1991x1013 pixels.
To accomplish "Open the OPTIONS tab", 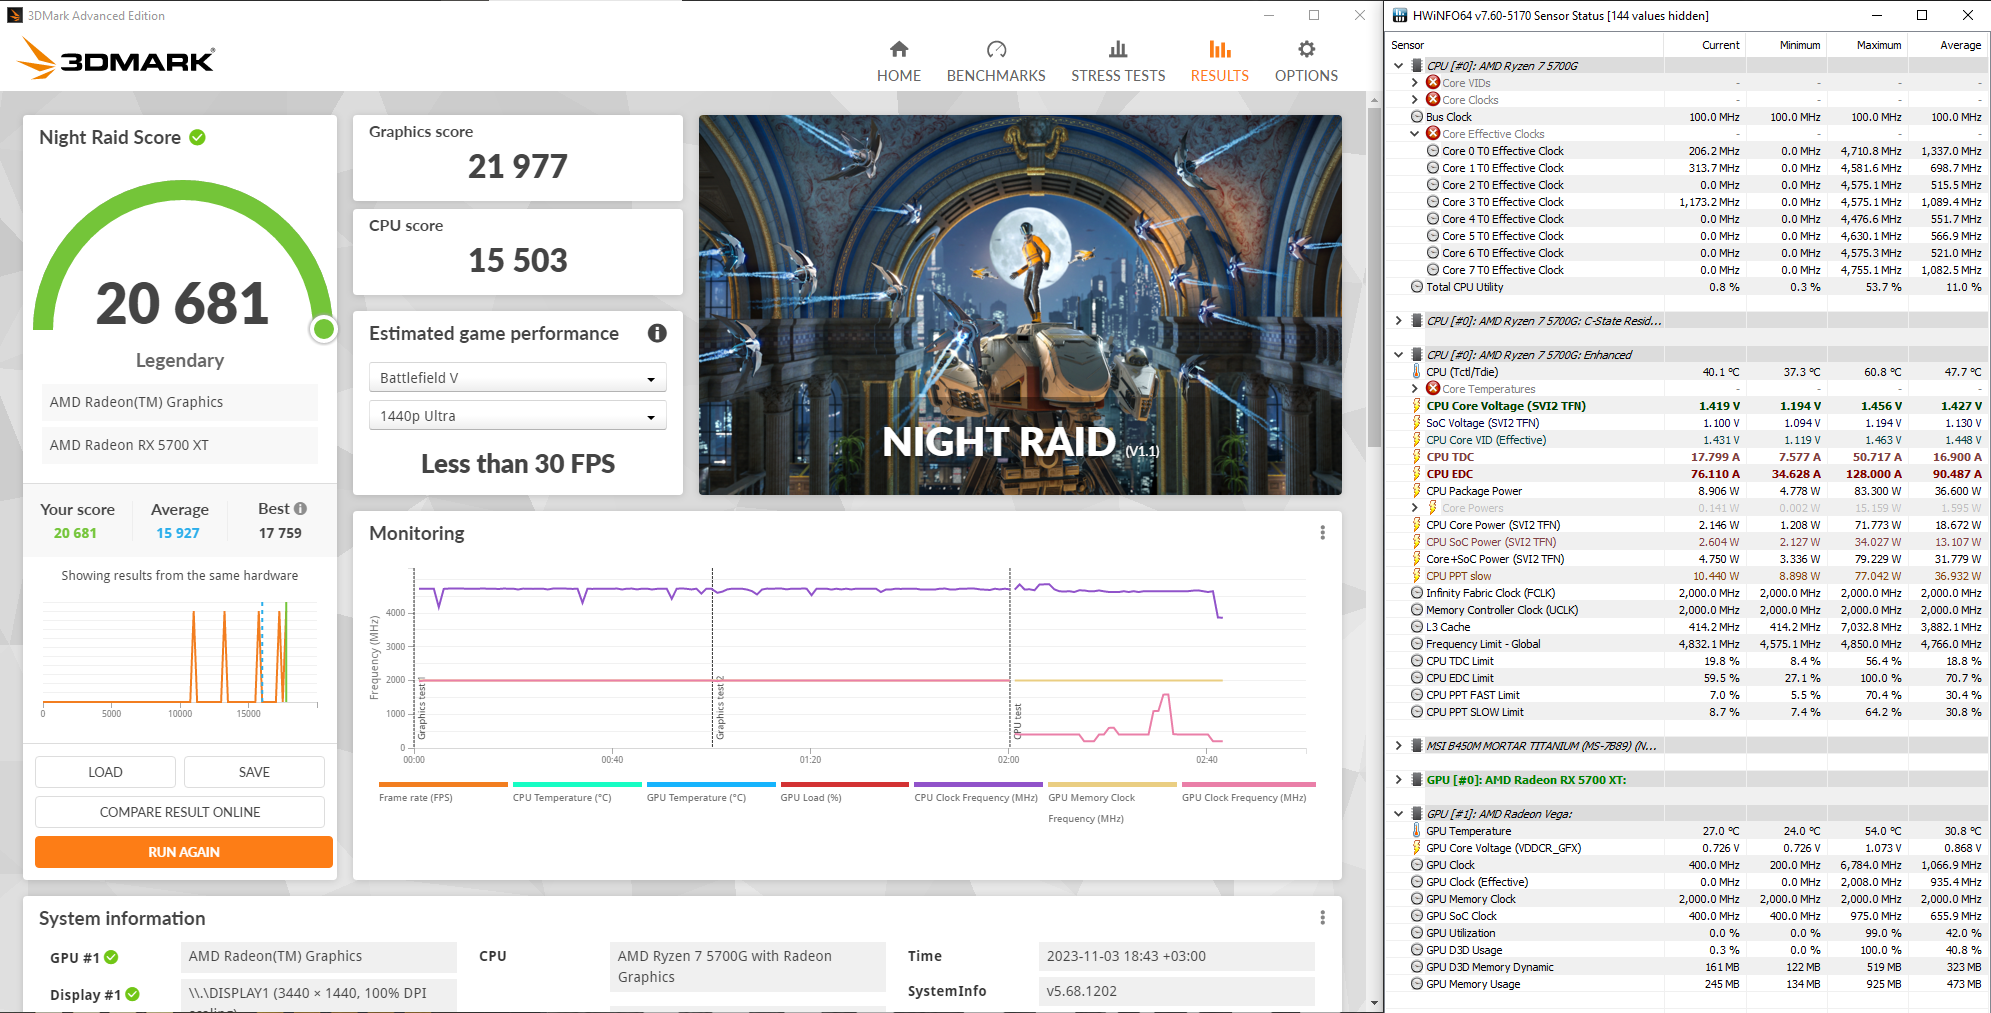I will pyautogui.click(x=1306, y=62).
